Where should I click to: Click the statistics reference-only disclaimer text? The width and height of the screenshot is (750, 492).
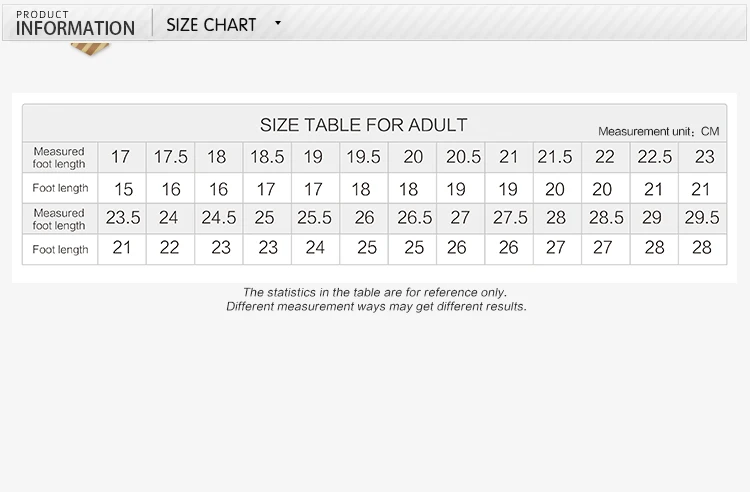375,292
